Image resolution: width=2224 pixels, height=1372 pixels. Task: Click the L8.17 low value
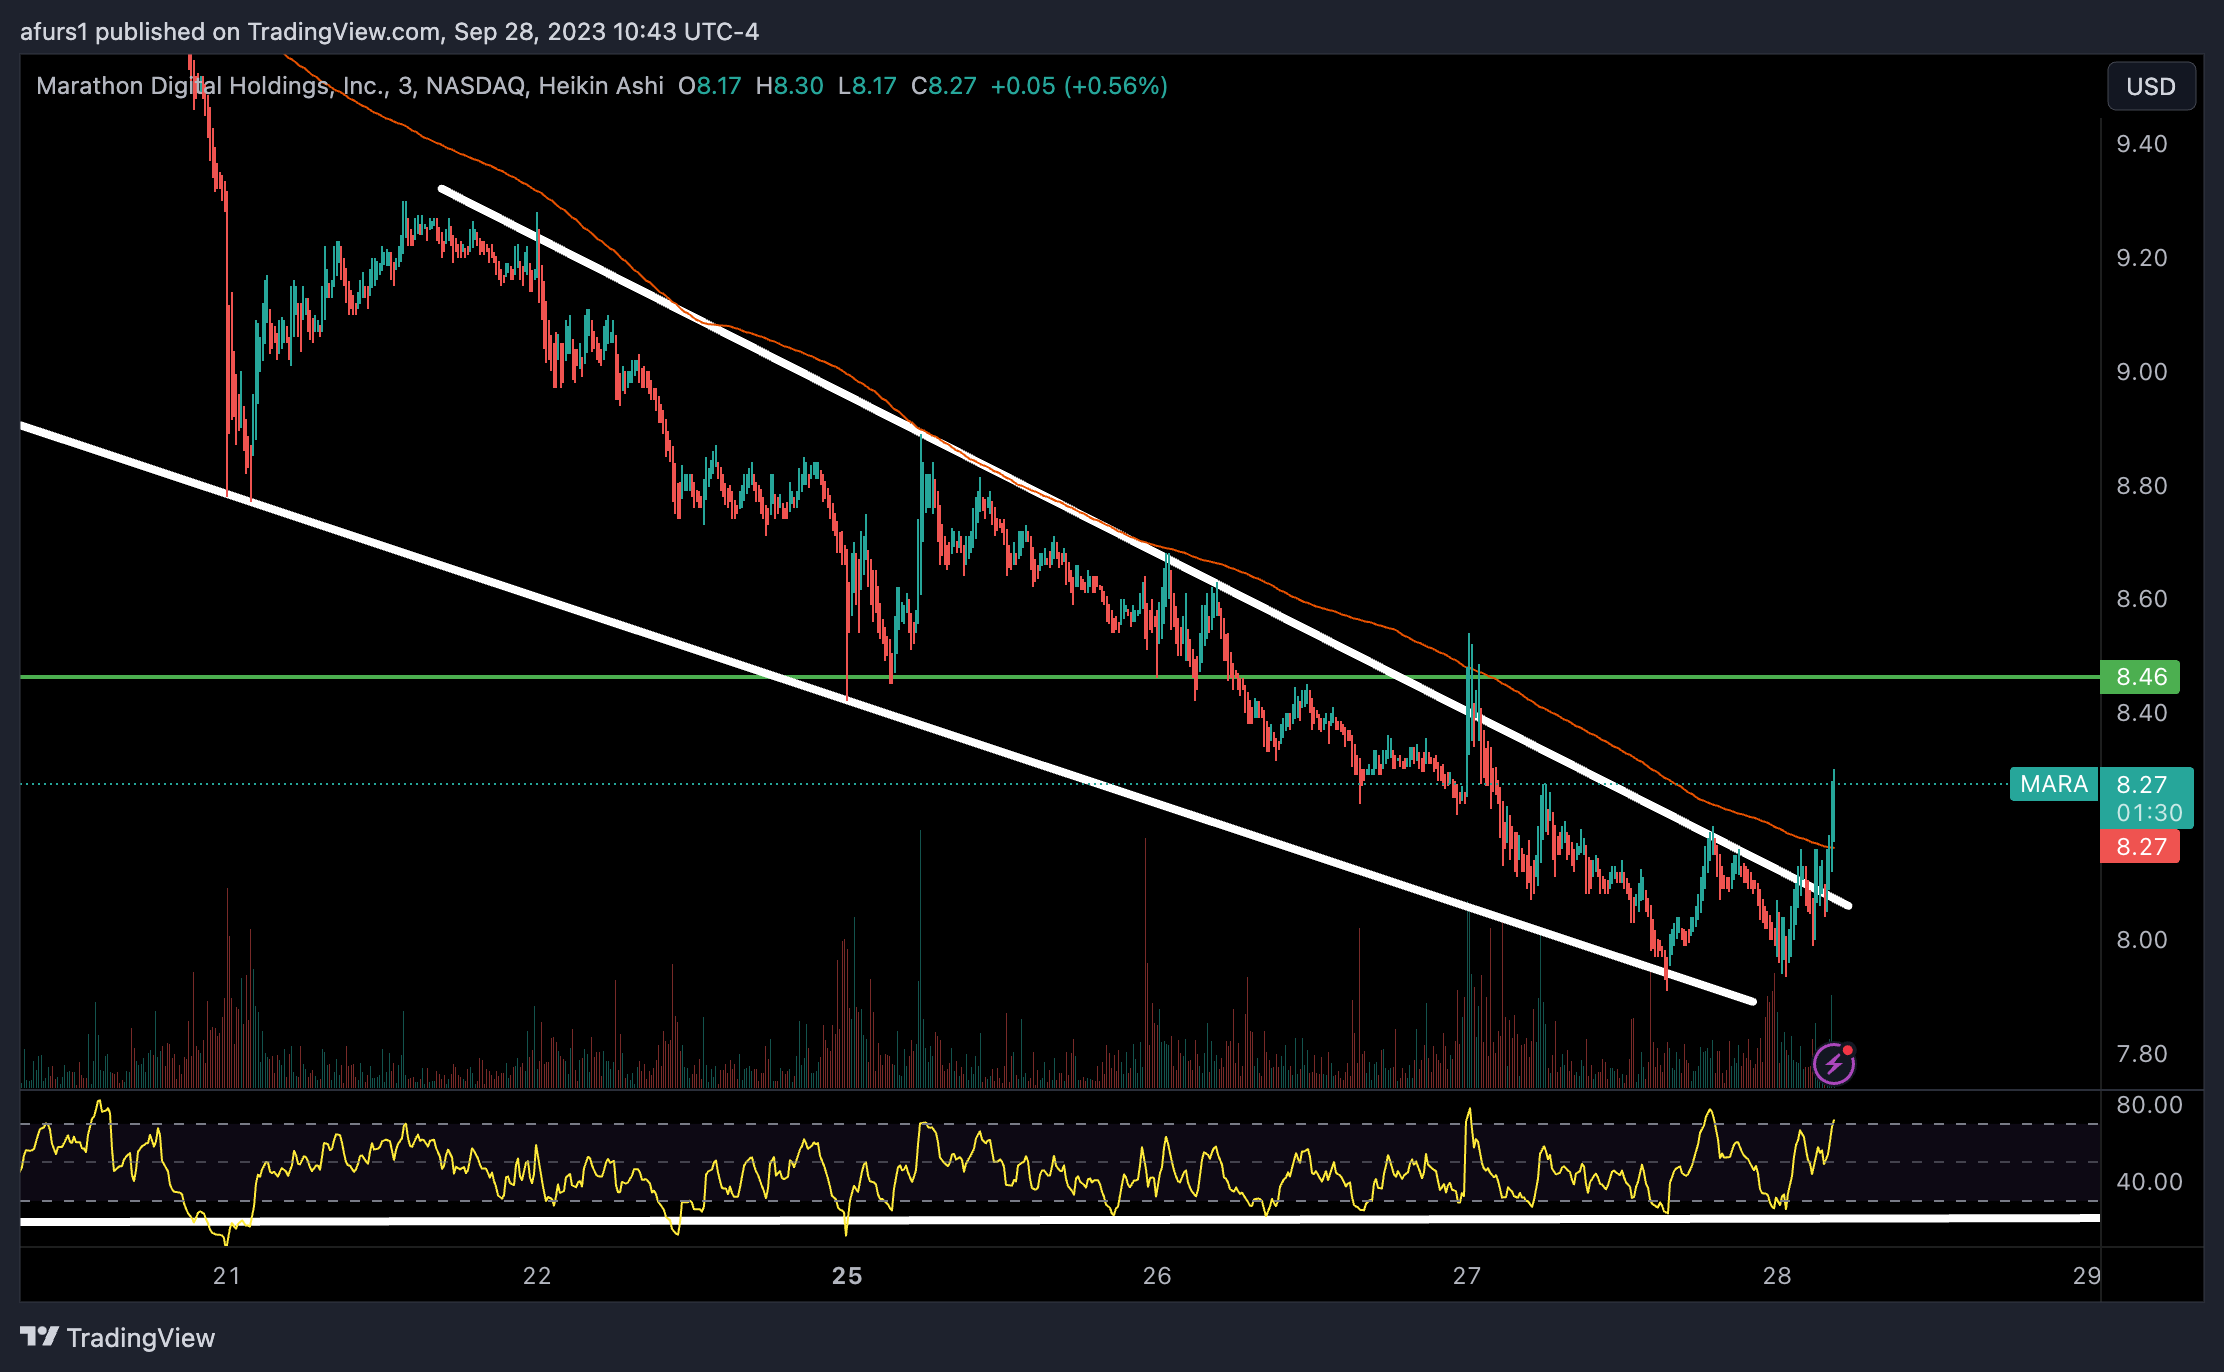coord(867,86)
